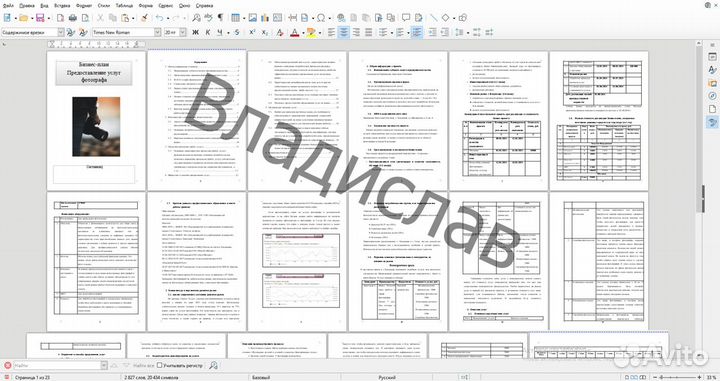Viewport: 720px width, 381px height.
Task: Click the New document icon
Action: pos(7,18)
